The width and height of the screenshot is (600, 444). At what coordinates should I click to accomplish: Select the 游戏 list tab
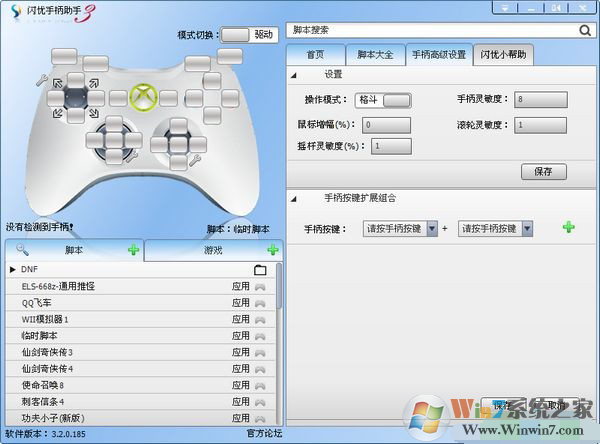pos(214,250)
